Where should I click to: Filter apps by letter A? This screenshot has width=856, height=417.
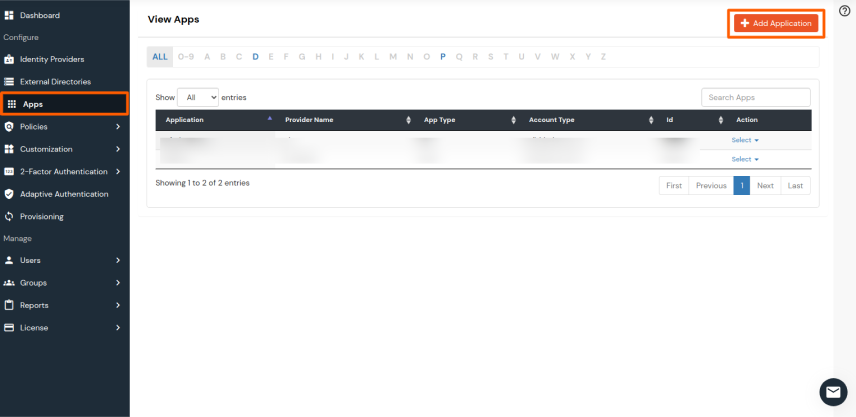[x=207, y=57]
